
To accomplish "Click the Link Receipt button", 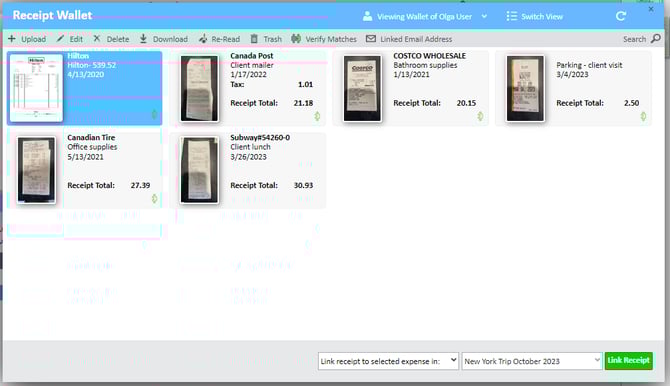I will [x=629, y=361].
